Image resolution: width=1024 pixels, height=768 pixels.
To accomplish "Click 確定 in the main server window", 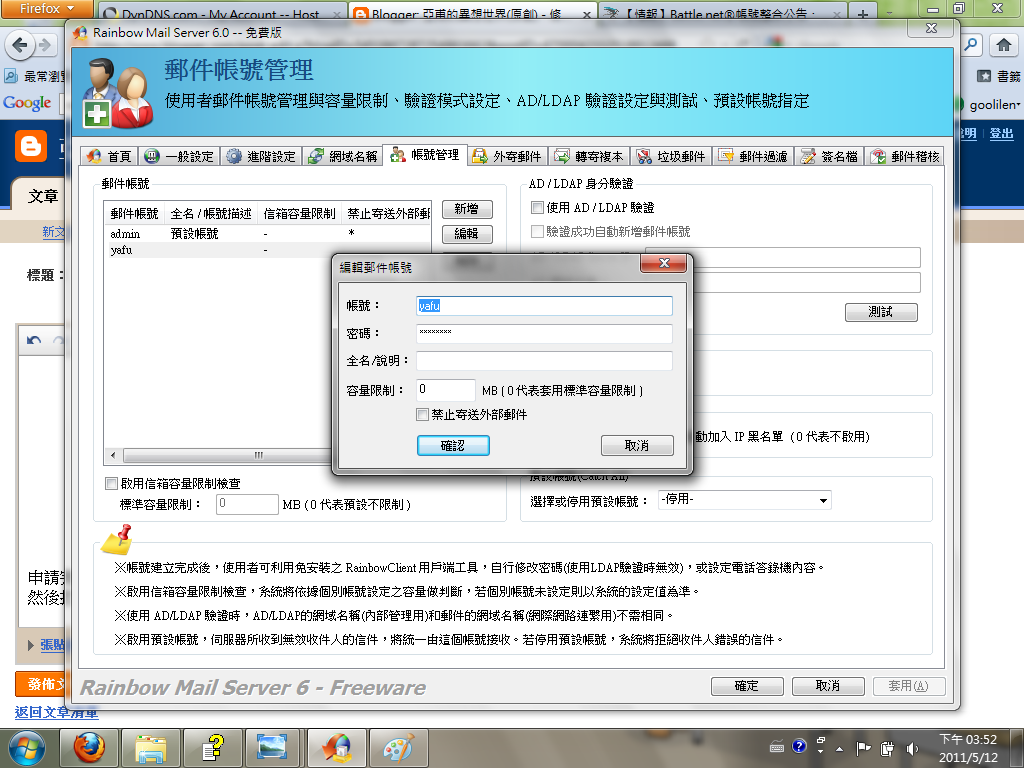I will [747, 686].
